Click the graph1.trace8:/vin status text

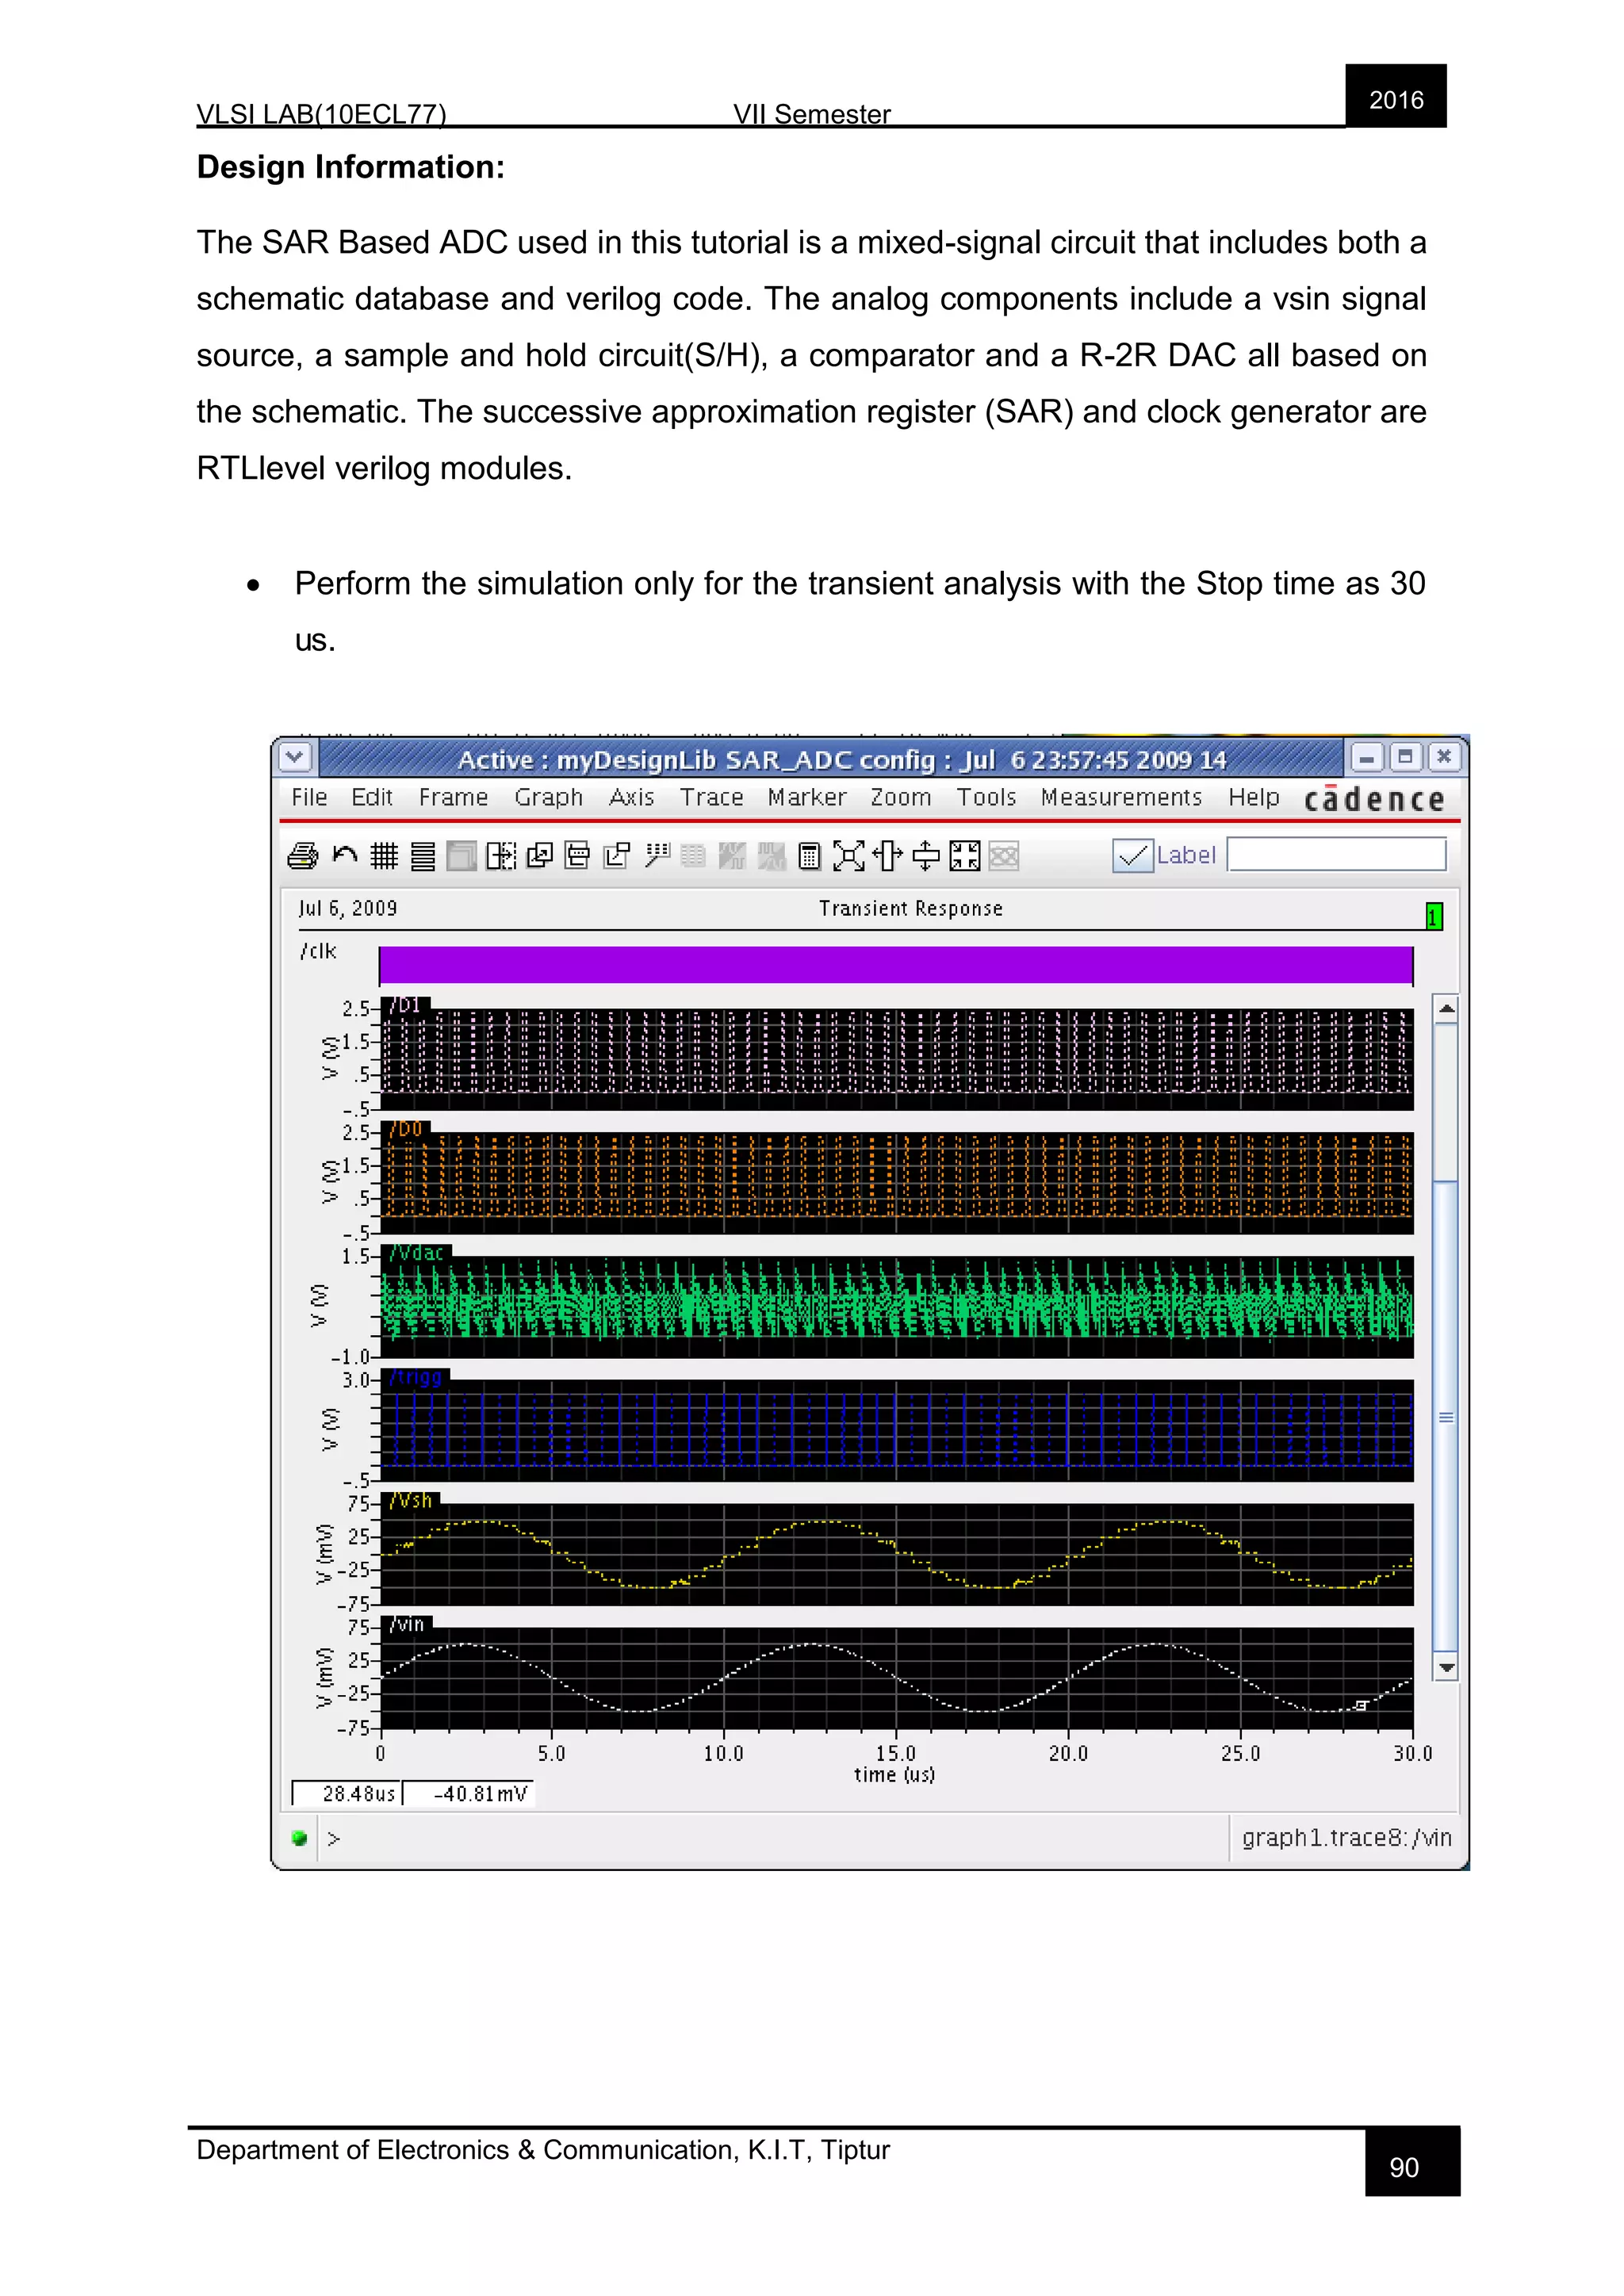click(1346, 1837)
